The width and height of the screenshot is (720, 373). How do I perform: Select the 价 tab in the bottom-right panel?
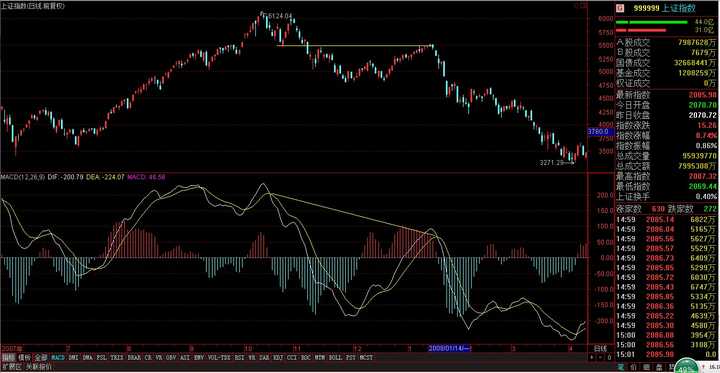633,367
